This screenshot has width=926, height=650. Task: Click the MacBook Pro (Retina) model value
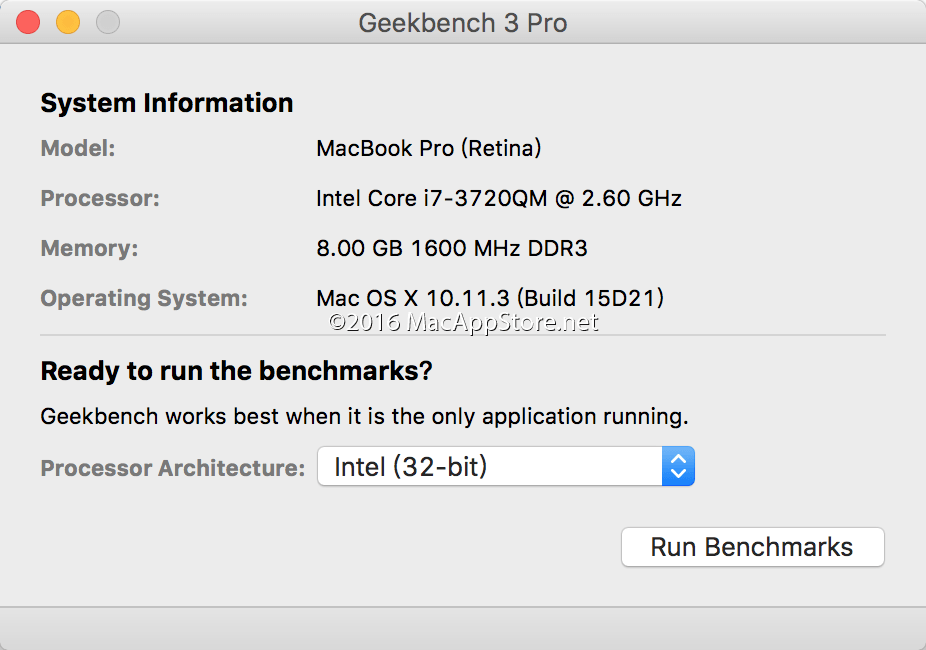point(428,149)
